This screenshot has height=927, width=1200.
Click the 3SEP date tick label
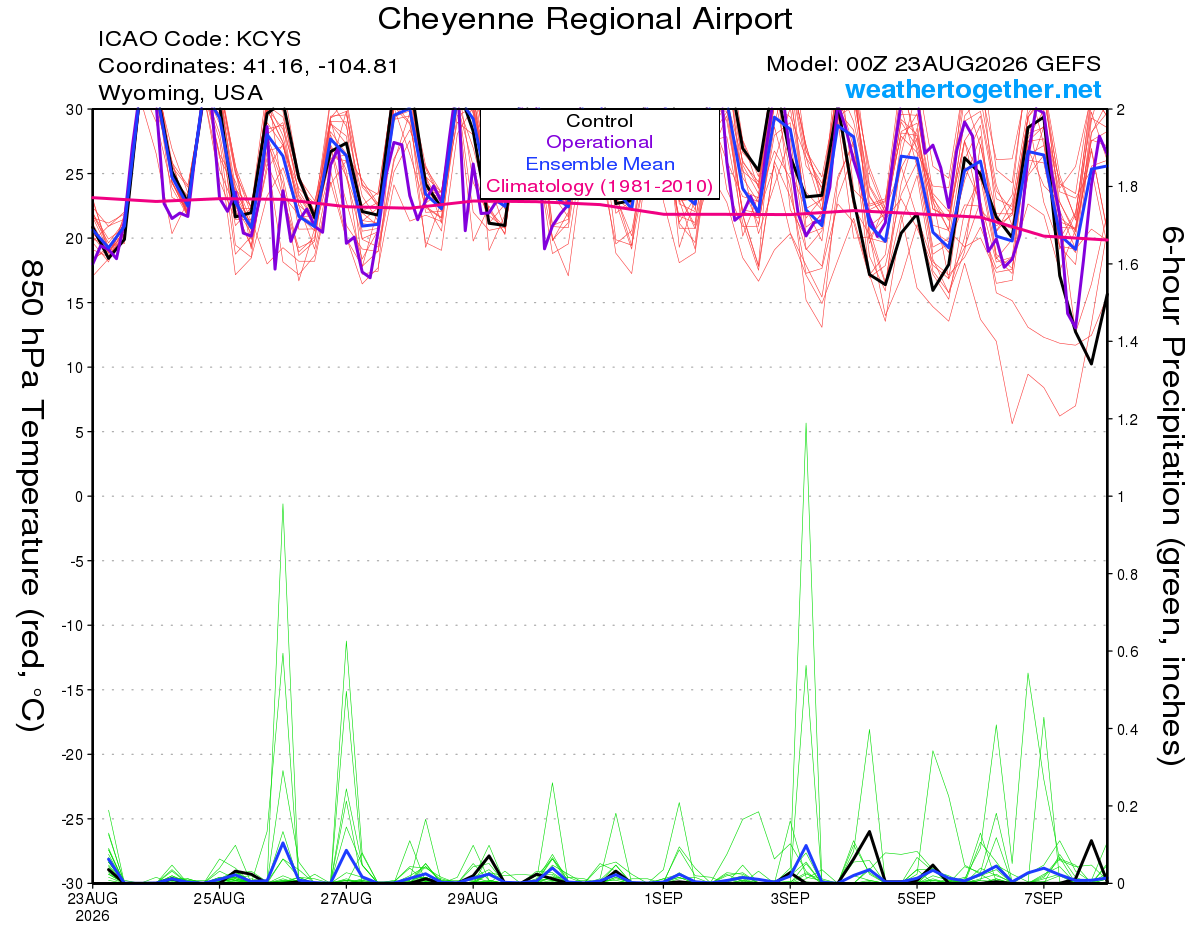[x=789, y=899]
